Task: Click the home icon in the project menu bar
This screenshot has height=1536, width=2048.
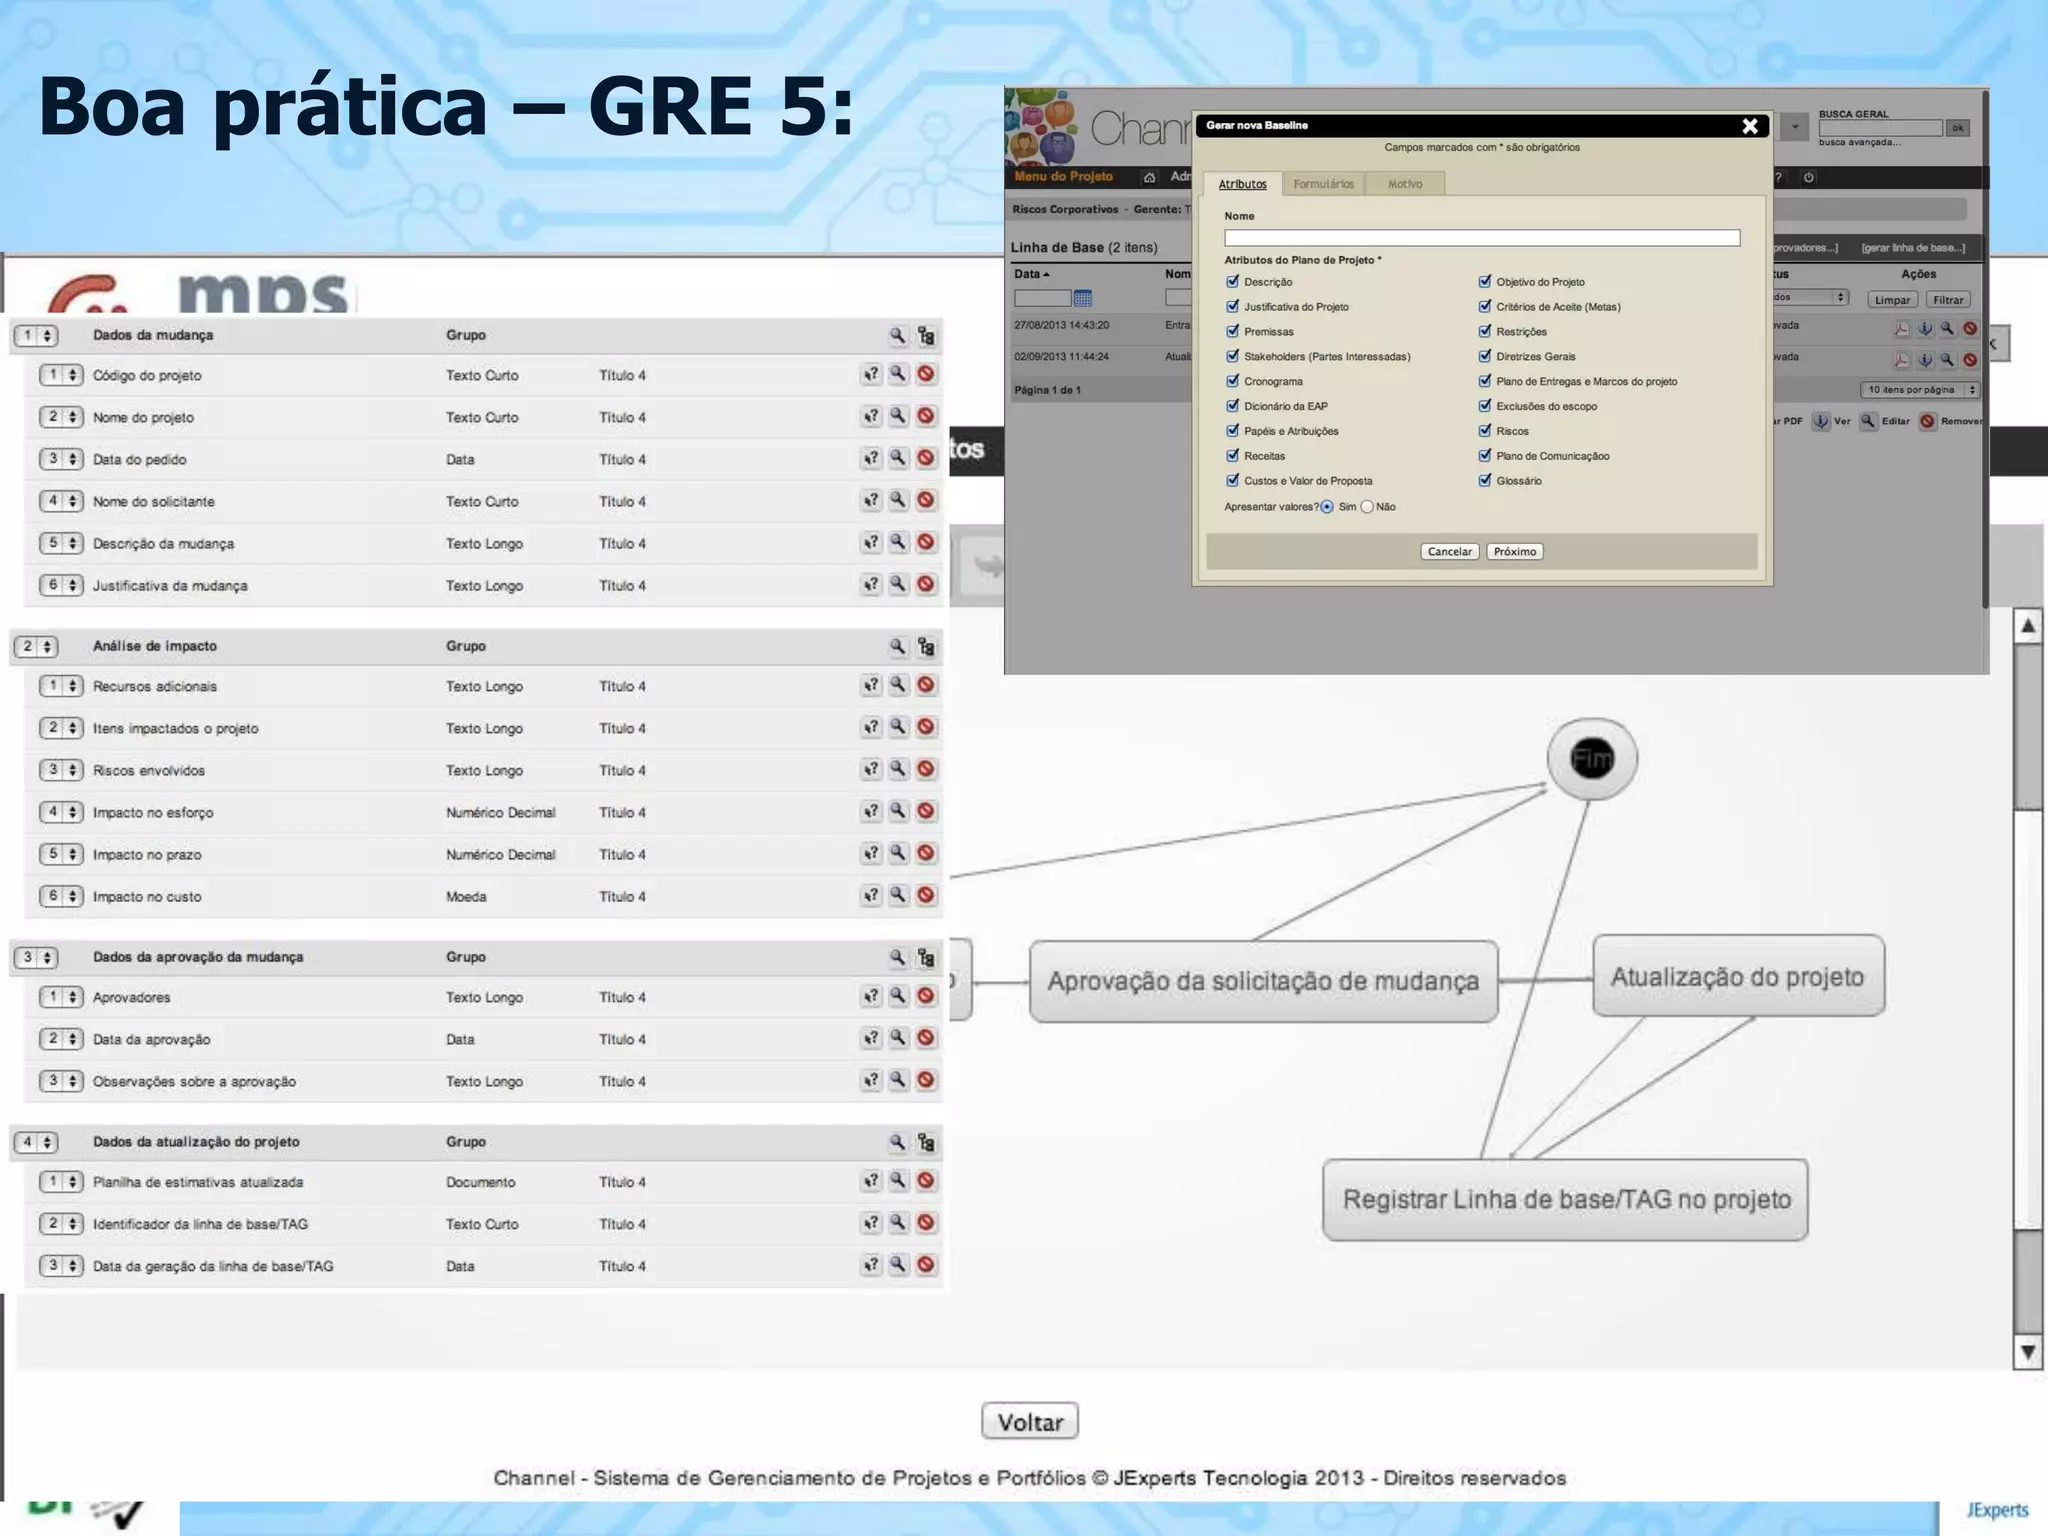Action: coord(1149,177)
